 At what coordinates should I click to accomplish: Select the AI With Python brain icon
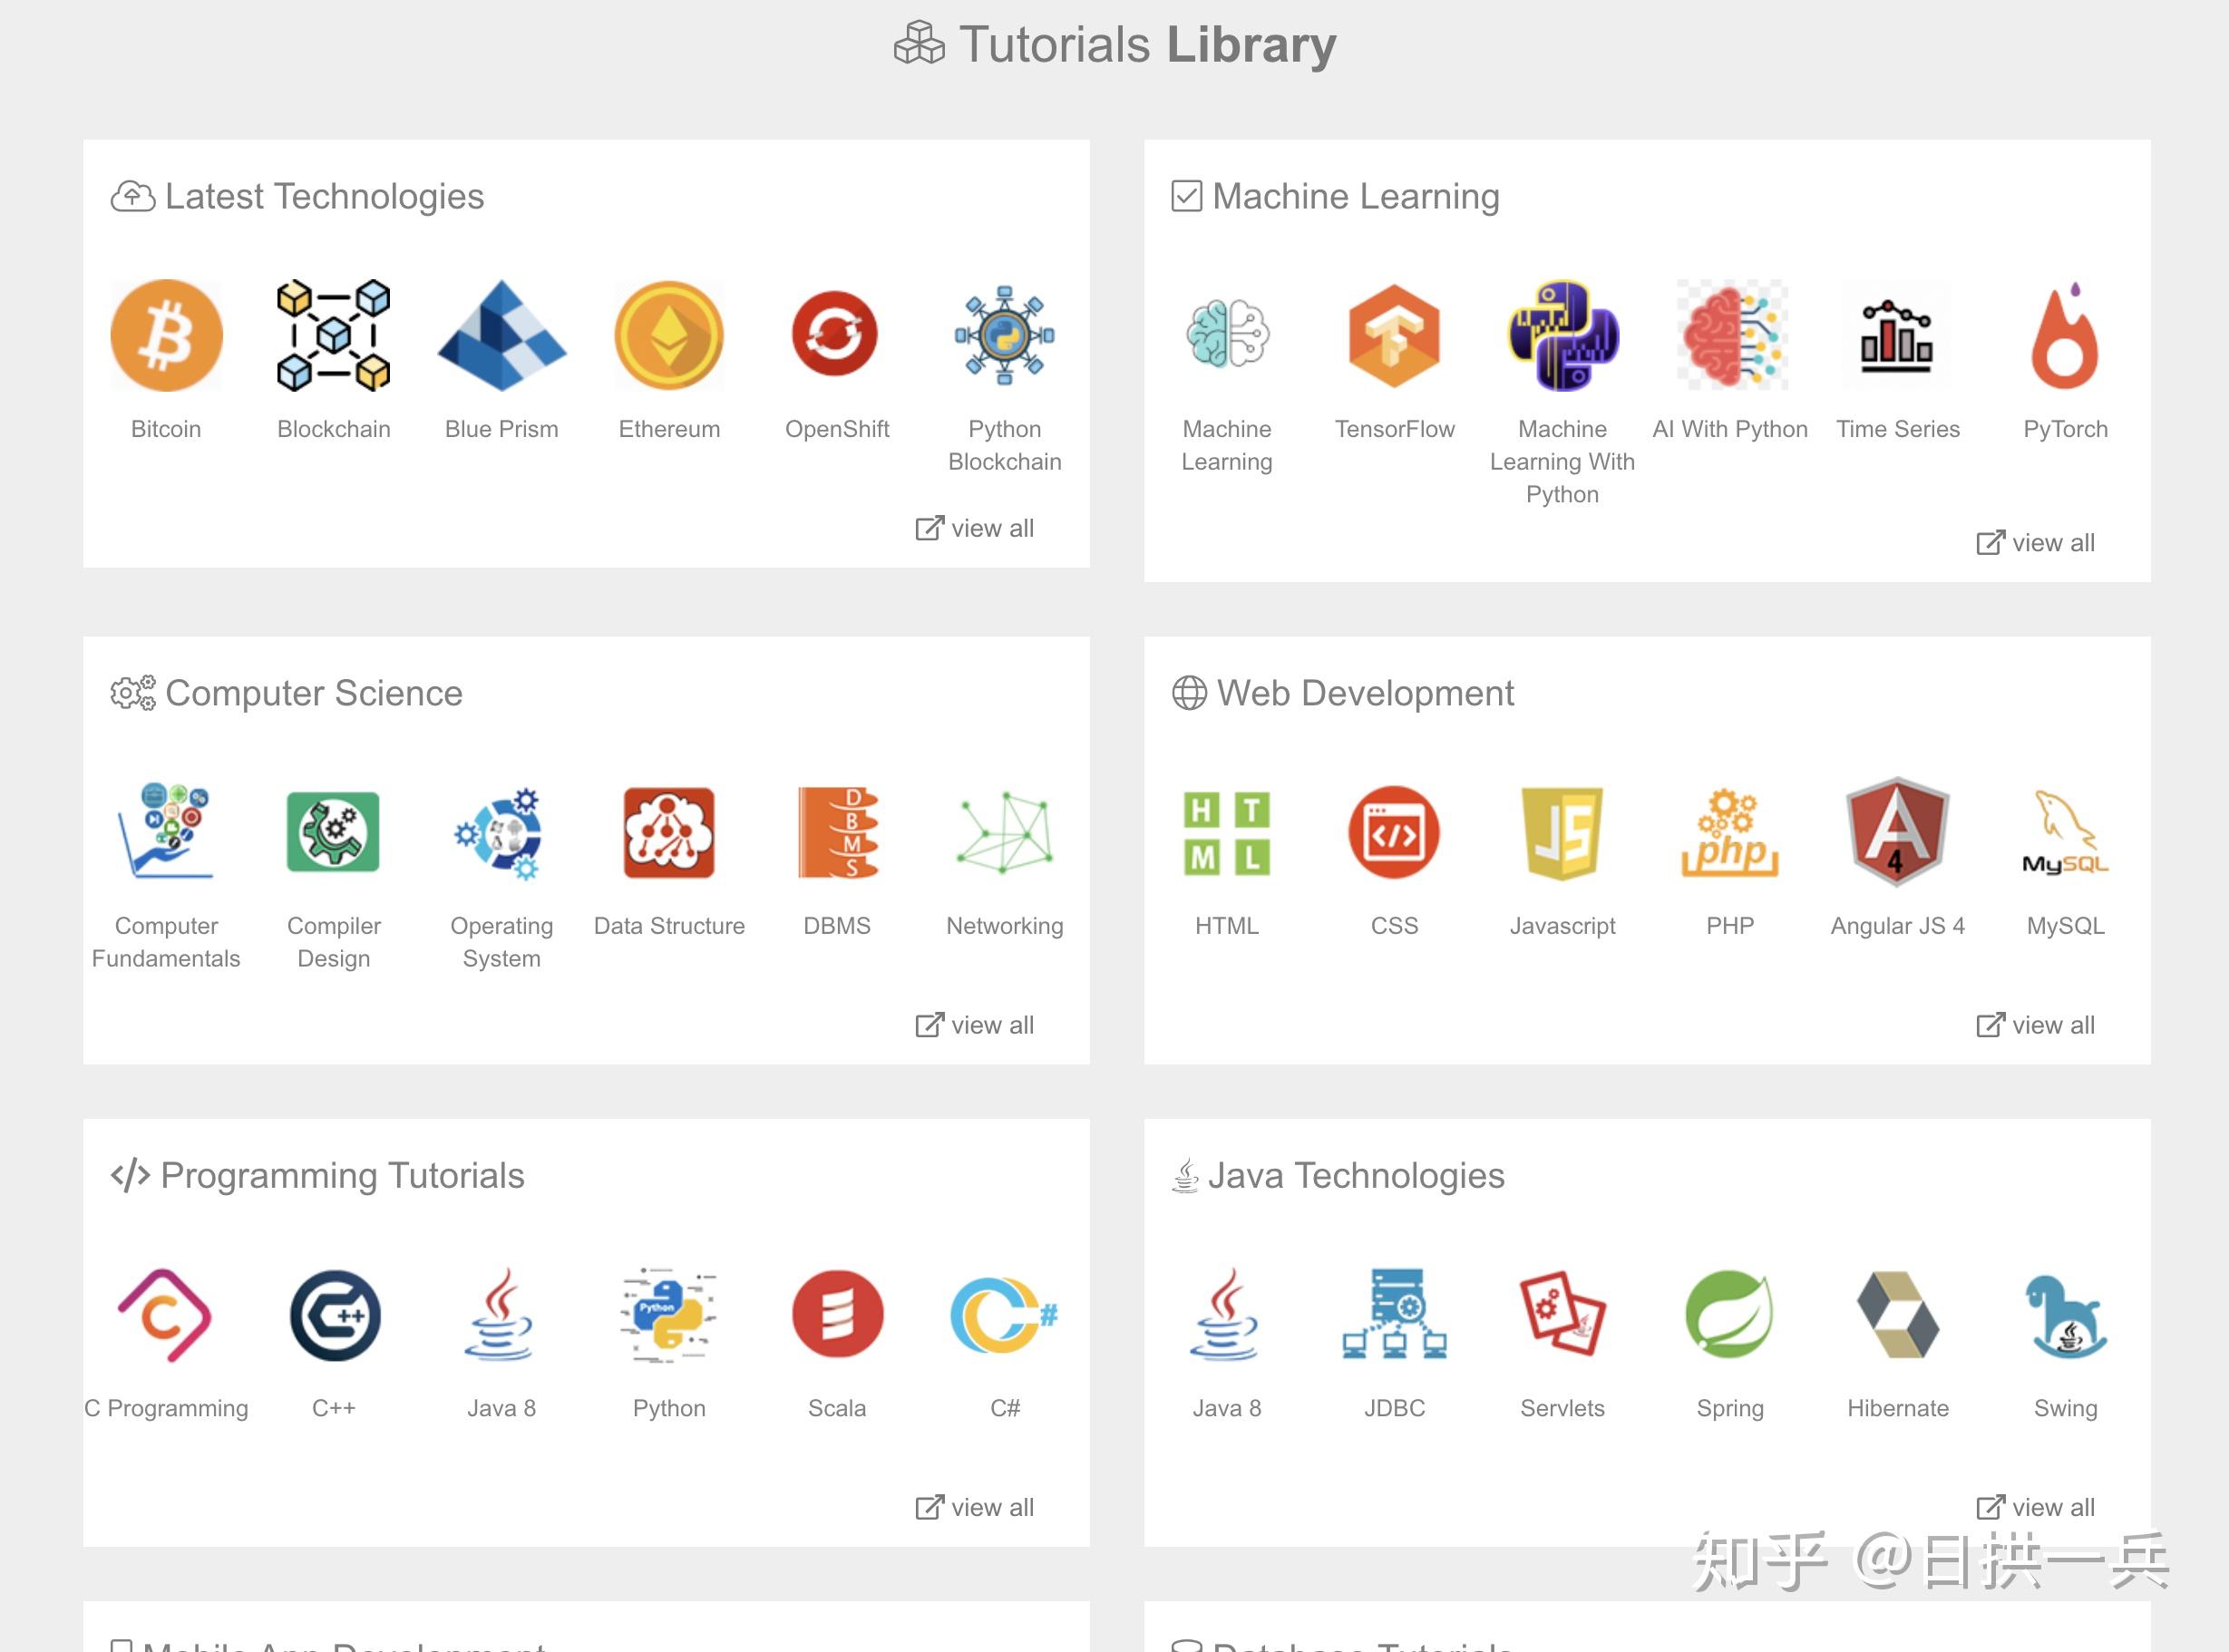pos(1731,335)
